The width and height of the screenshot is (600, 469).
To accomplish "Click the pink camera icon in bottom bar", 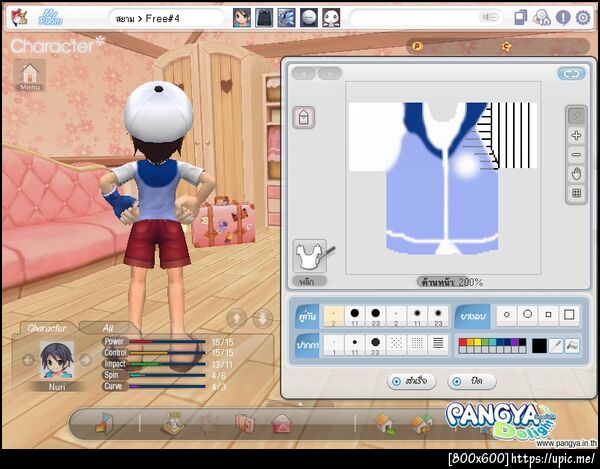I will coord(245,424).
